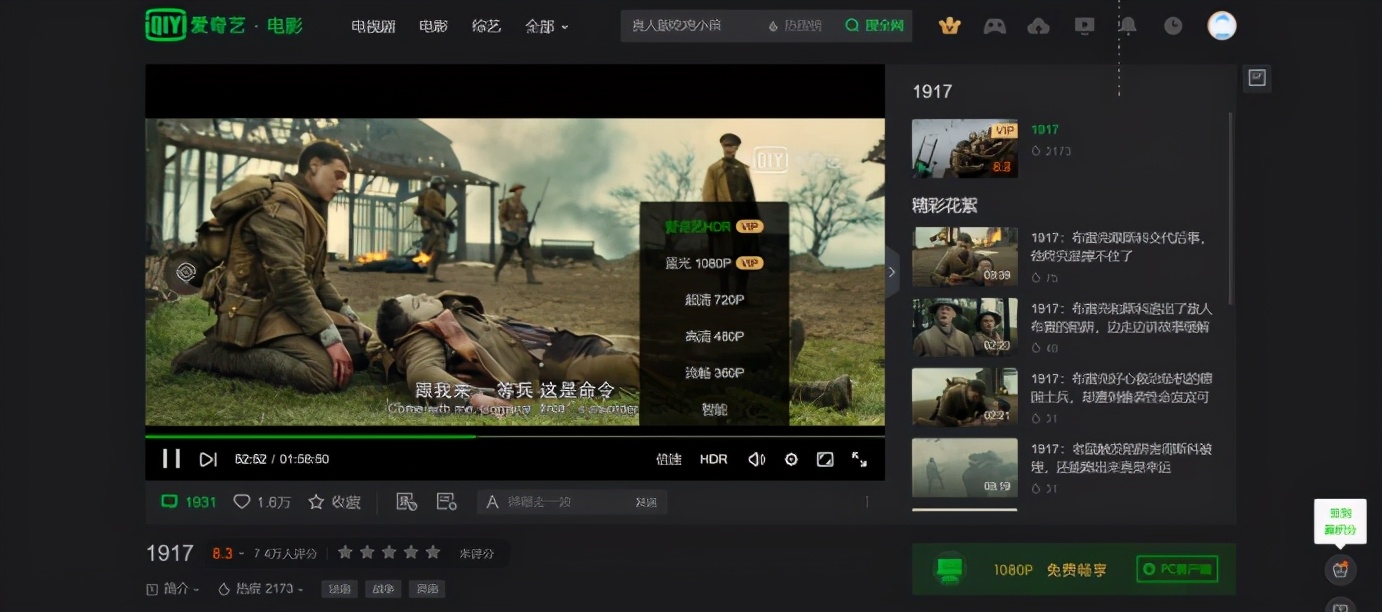
Task: Like the video with heart icon 1.6万
Action: click(262, 502)
